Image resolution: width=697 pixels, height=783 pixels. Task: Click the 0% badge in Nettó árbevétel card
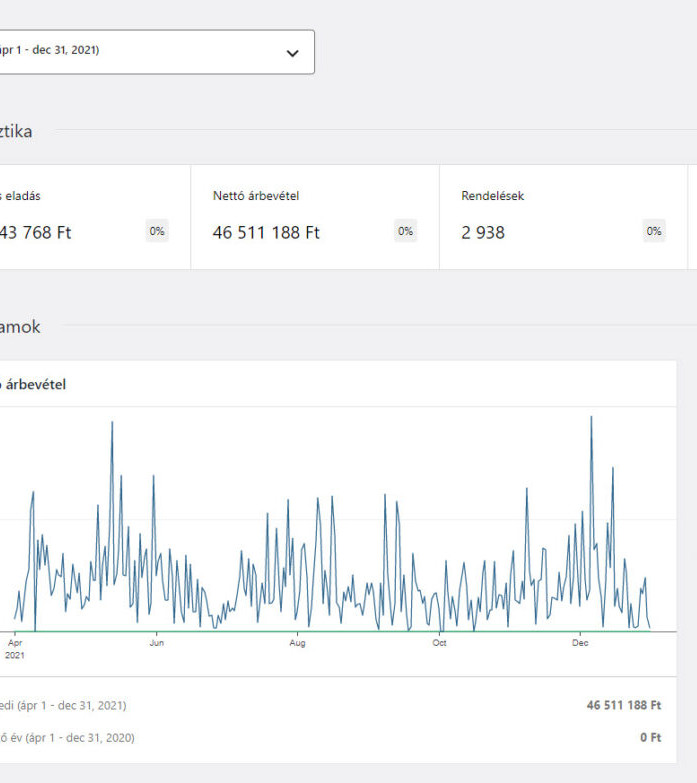click(405, 231)
